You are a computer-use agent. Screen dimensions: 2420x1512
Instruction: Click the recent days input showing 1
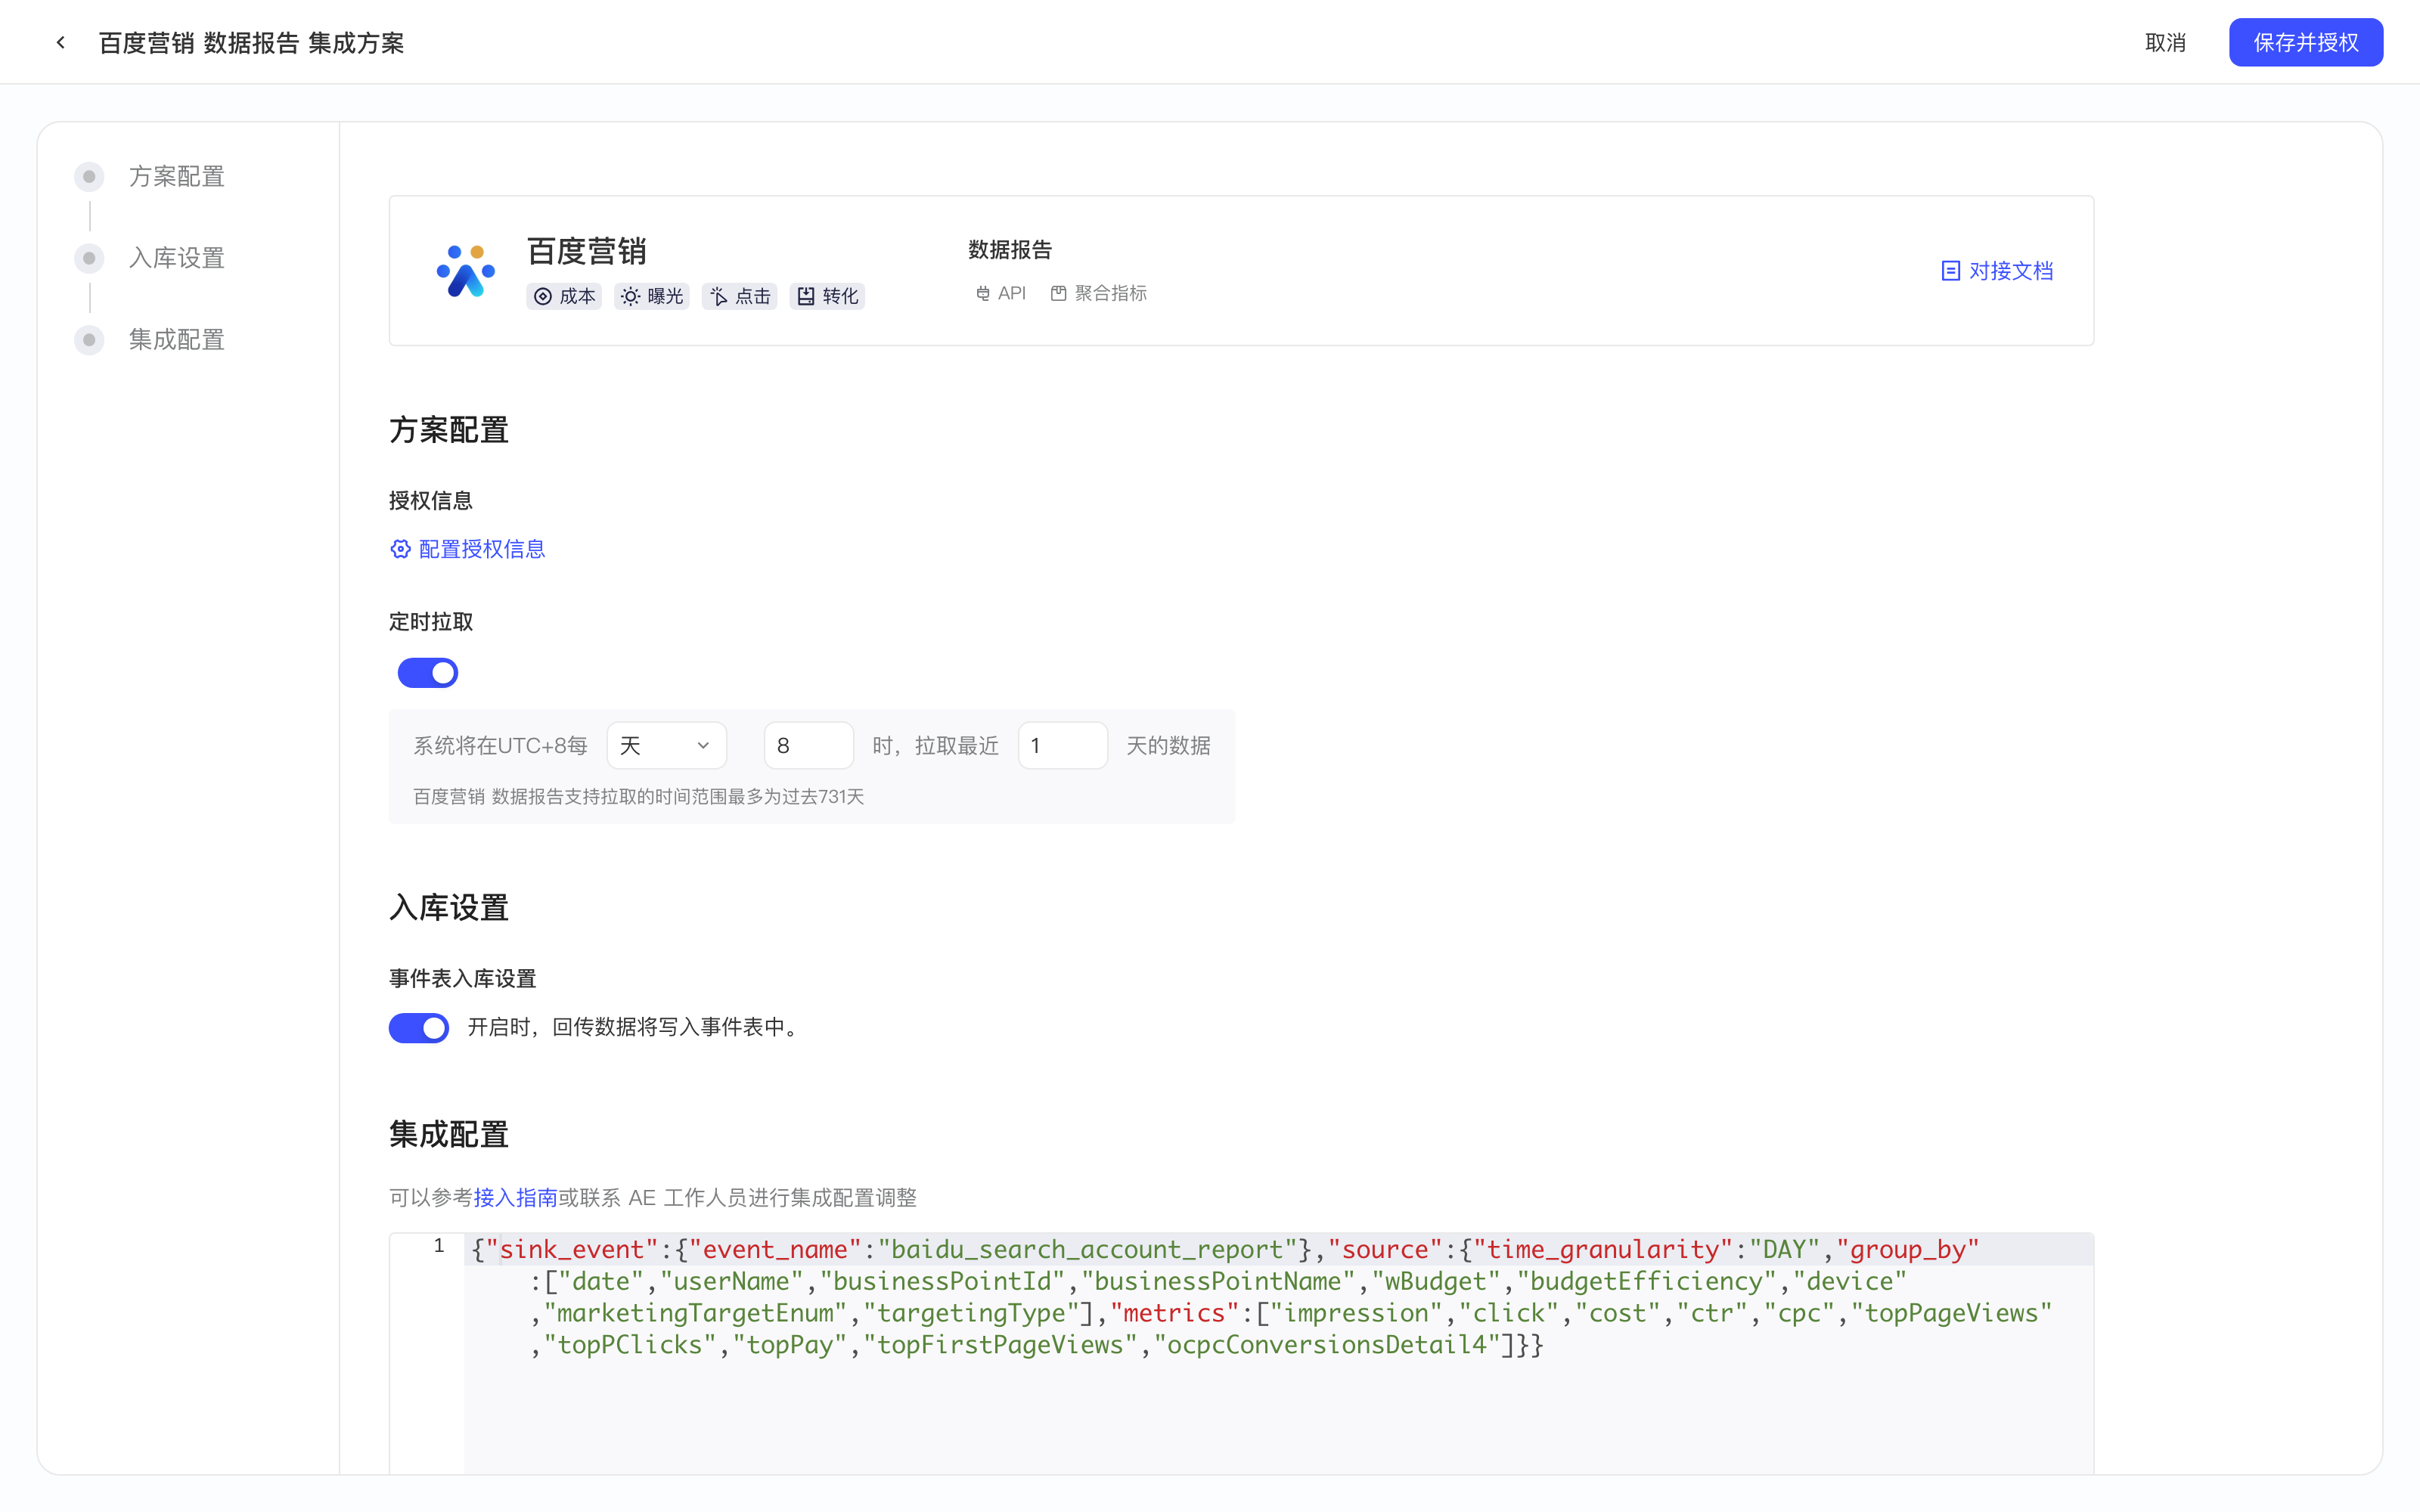[1062, 745]
